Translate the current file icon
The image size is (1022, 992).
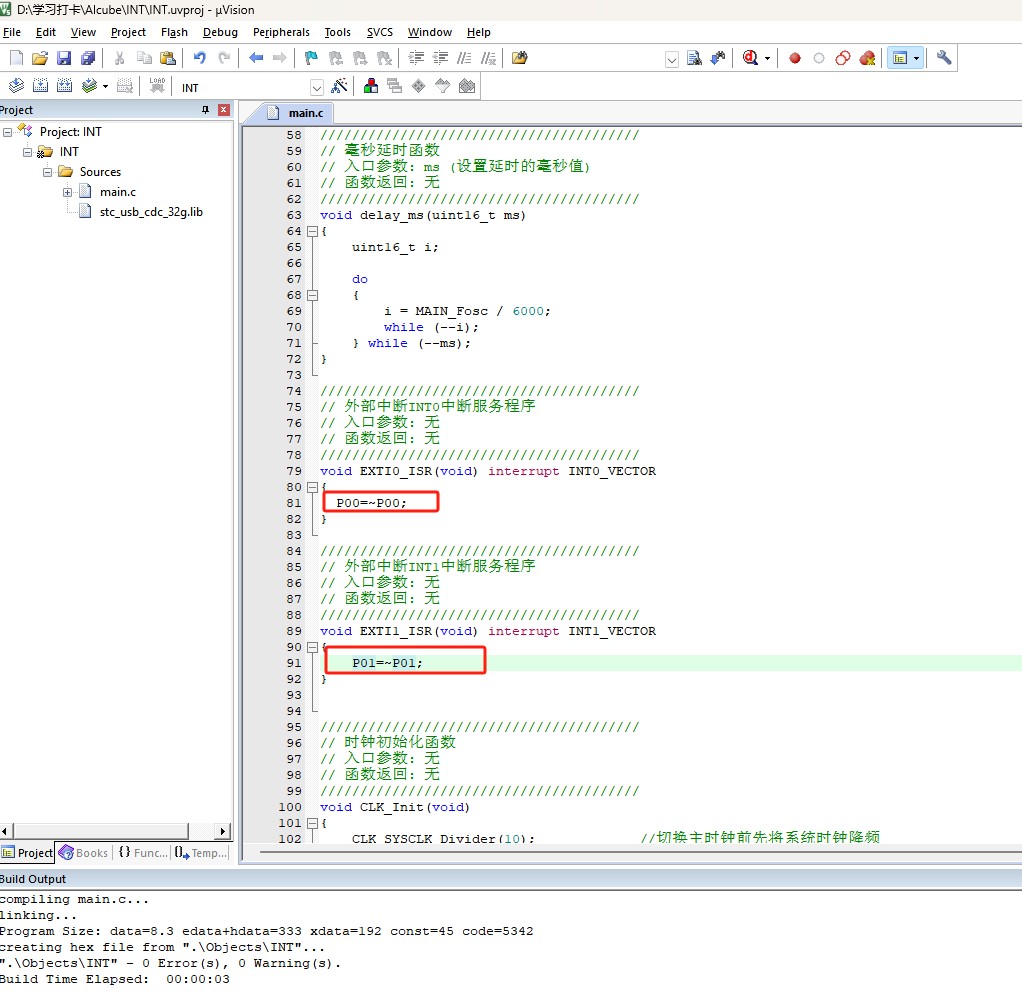(x=16, y=86)
